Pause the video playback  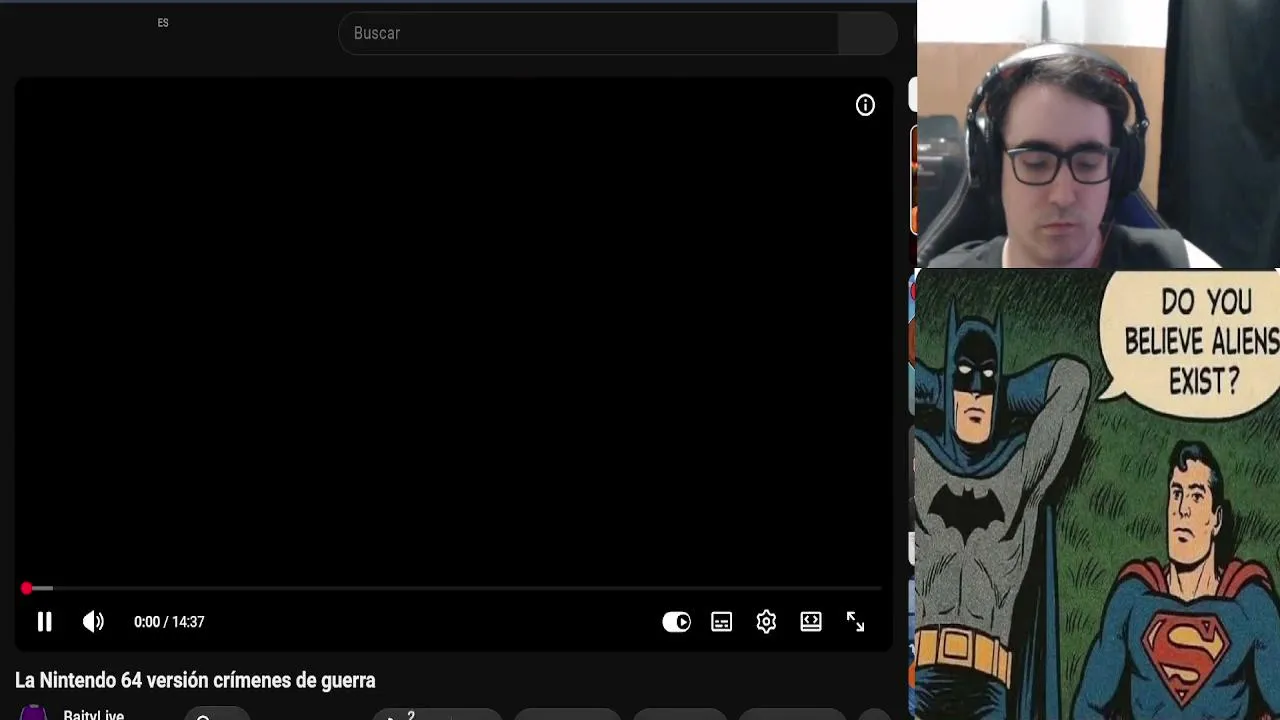(x=44, y=622)
